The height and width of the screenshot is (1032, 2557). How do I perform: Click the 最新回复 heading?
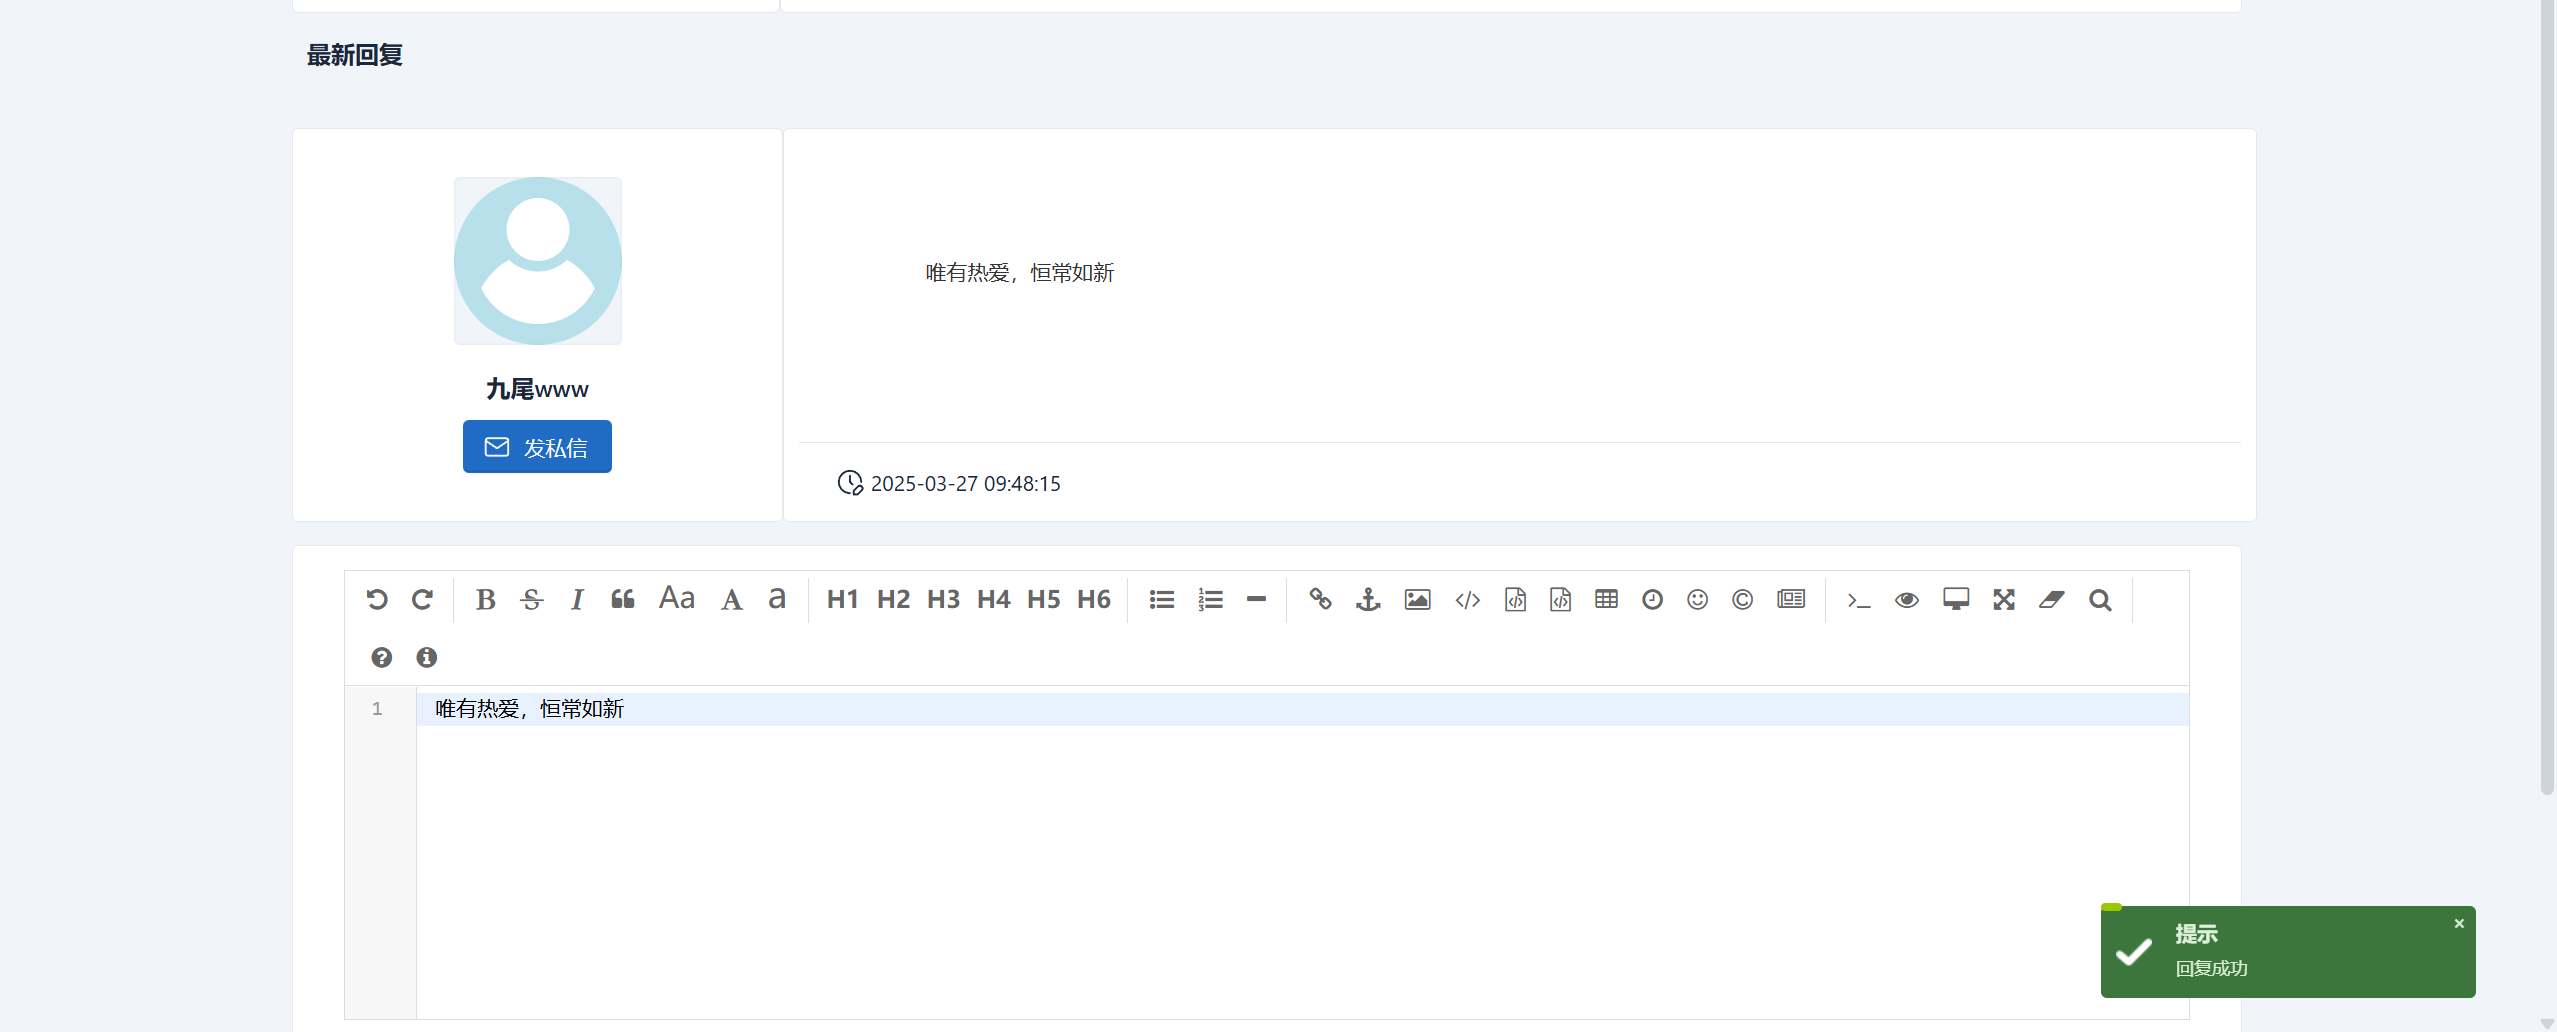click(355, 55)
